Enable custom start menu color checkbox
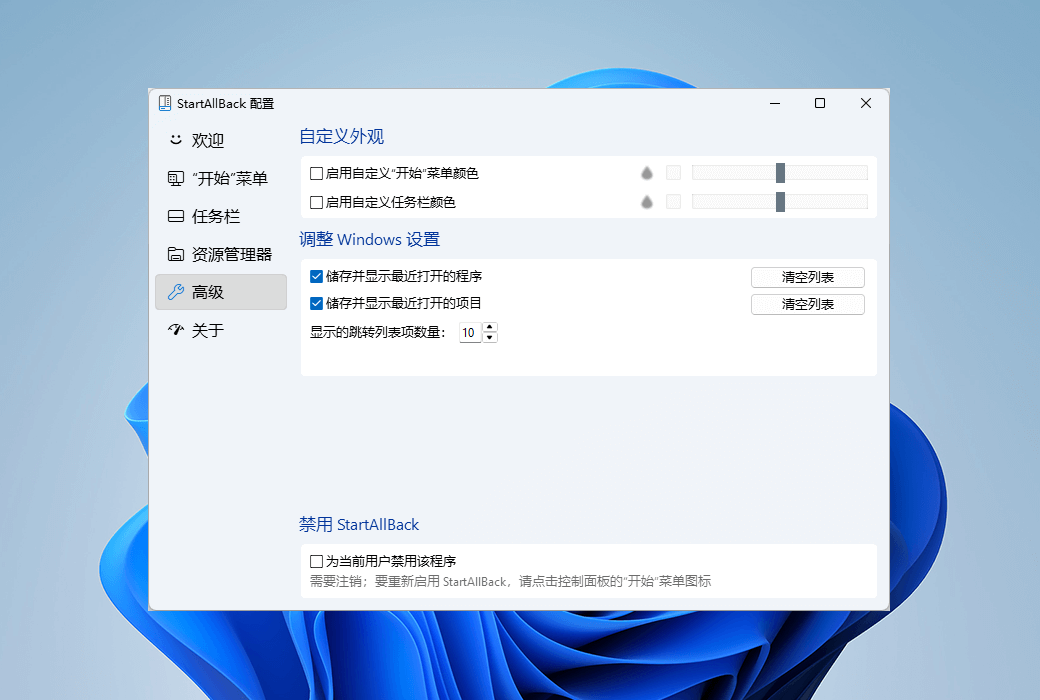Screen dimensions: 1040x700 pos(315,172)
